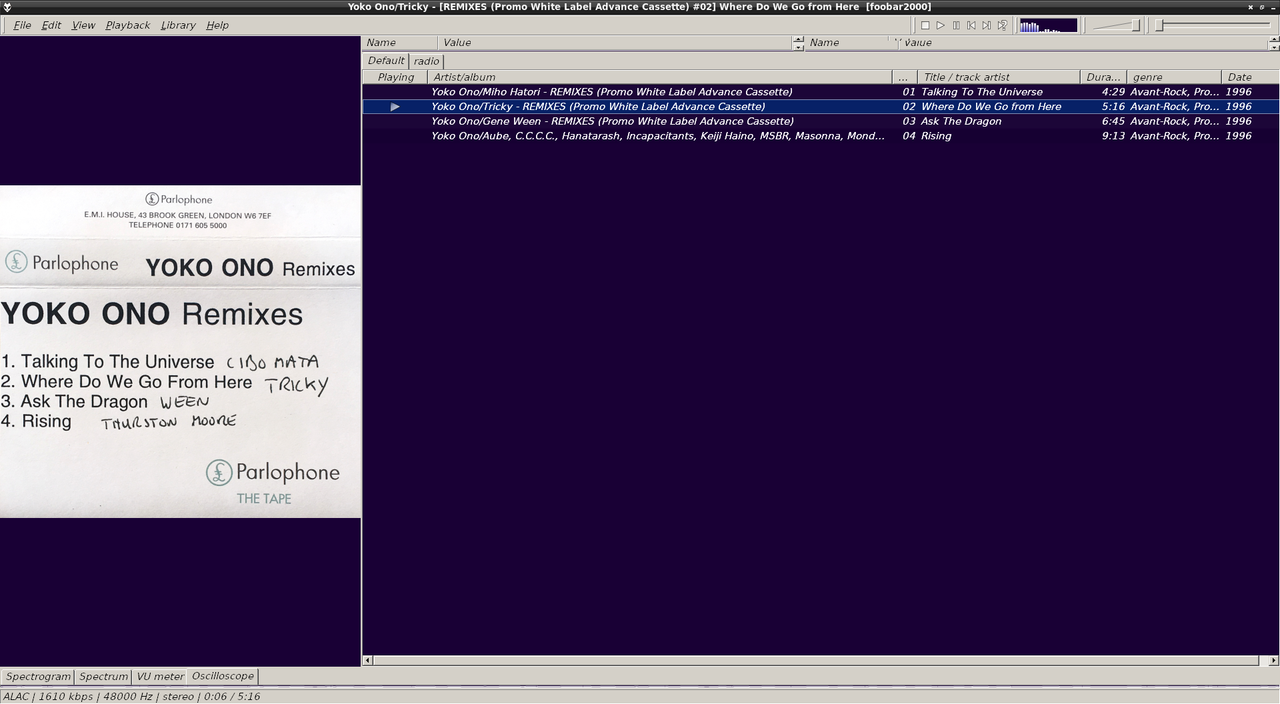Click the Yoko Ono Remixes album art
This screenshot has height=704, width=1280.
point(180,351)
